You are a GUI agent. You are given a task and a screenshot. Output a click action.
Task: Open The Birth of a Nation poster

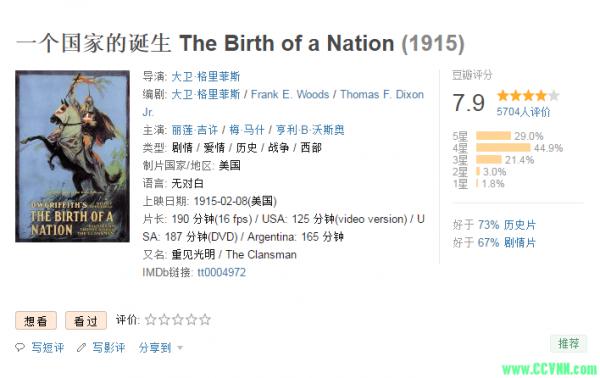(72, 156)
